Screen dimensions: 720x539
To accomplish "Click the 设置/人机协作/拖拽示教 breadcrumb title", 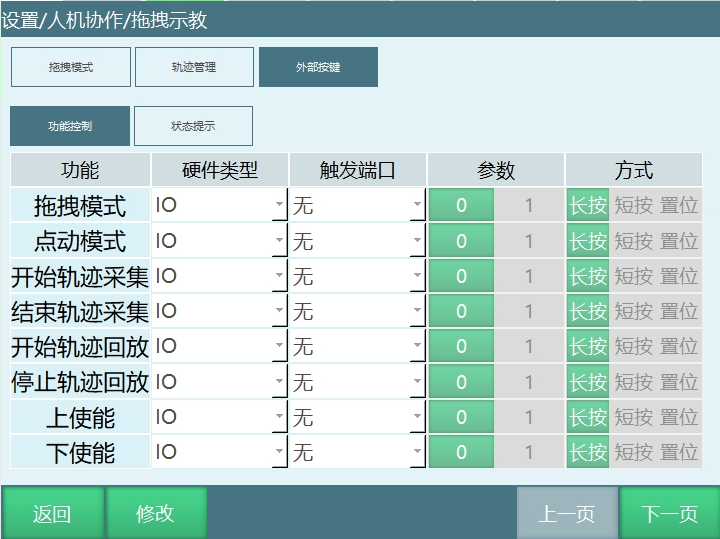I will pyautogui.click(x=105, y=20).
